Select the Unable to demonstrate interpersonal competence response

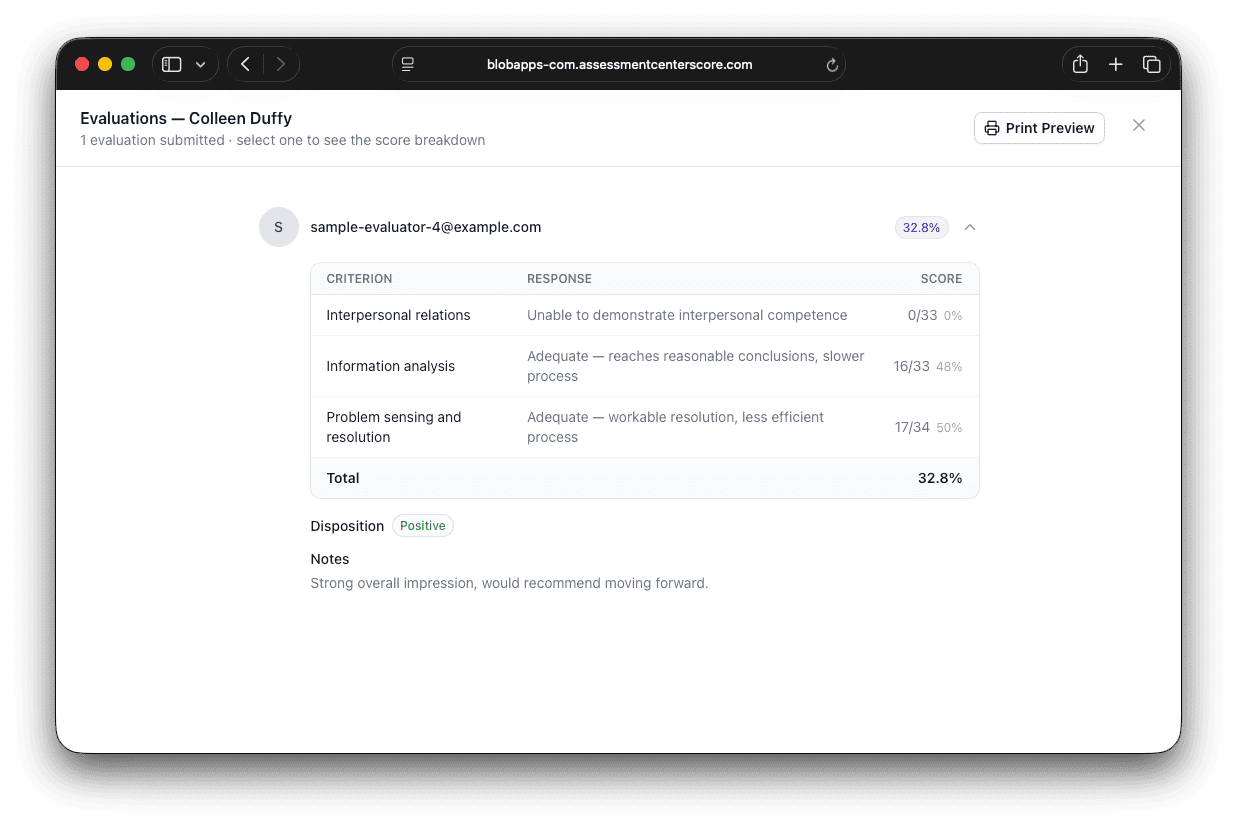pyautogui.click(x=687, y=315)
